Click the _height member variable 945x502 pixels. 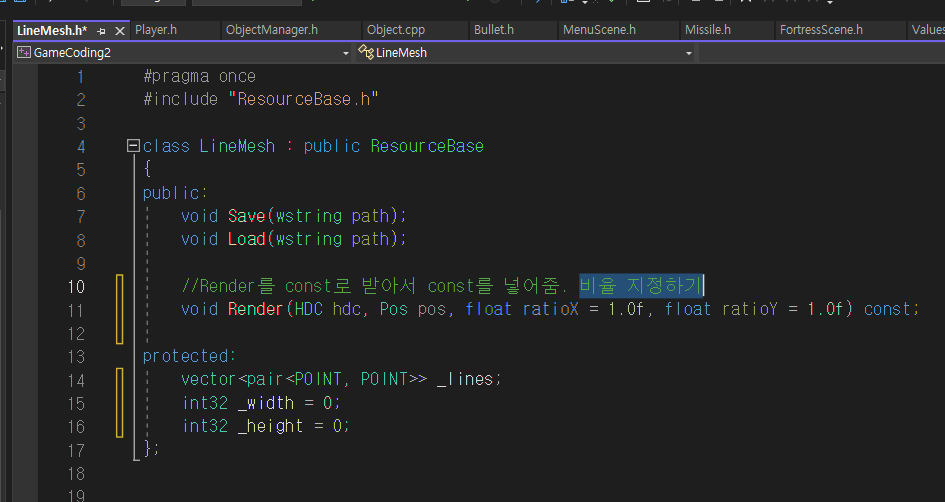[270, 426]
